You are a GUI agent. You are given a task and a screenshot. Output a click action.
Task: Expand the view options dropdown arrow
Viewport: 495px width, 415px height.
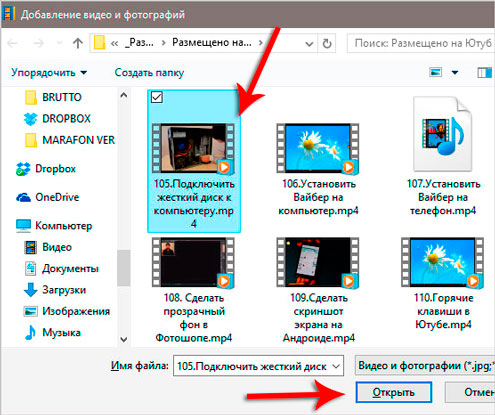click(455, 72)
